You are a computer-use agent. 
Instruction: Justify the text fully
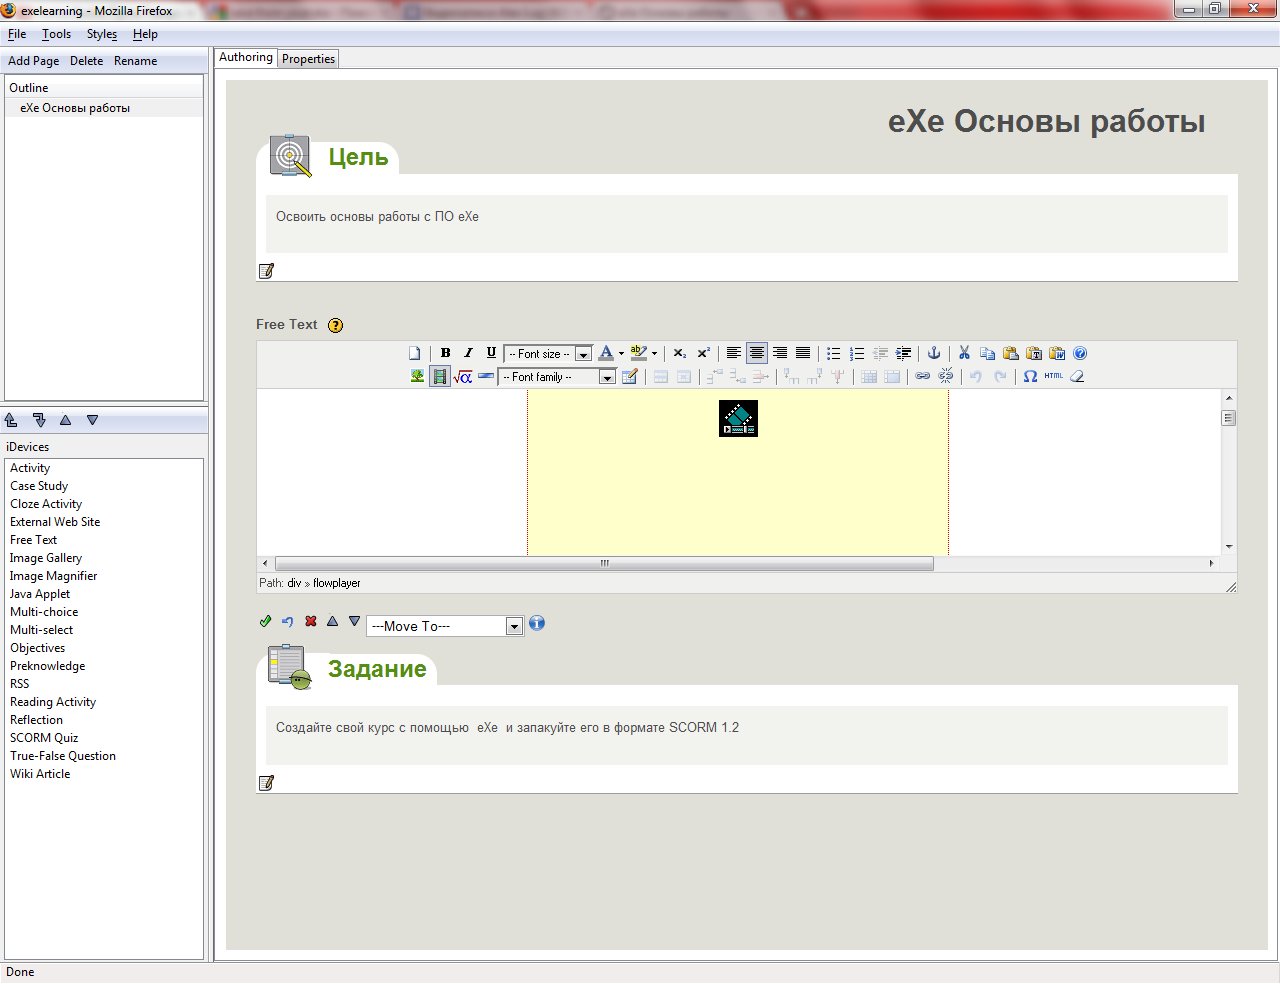pos(803,353)
